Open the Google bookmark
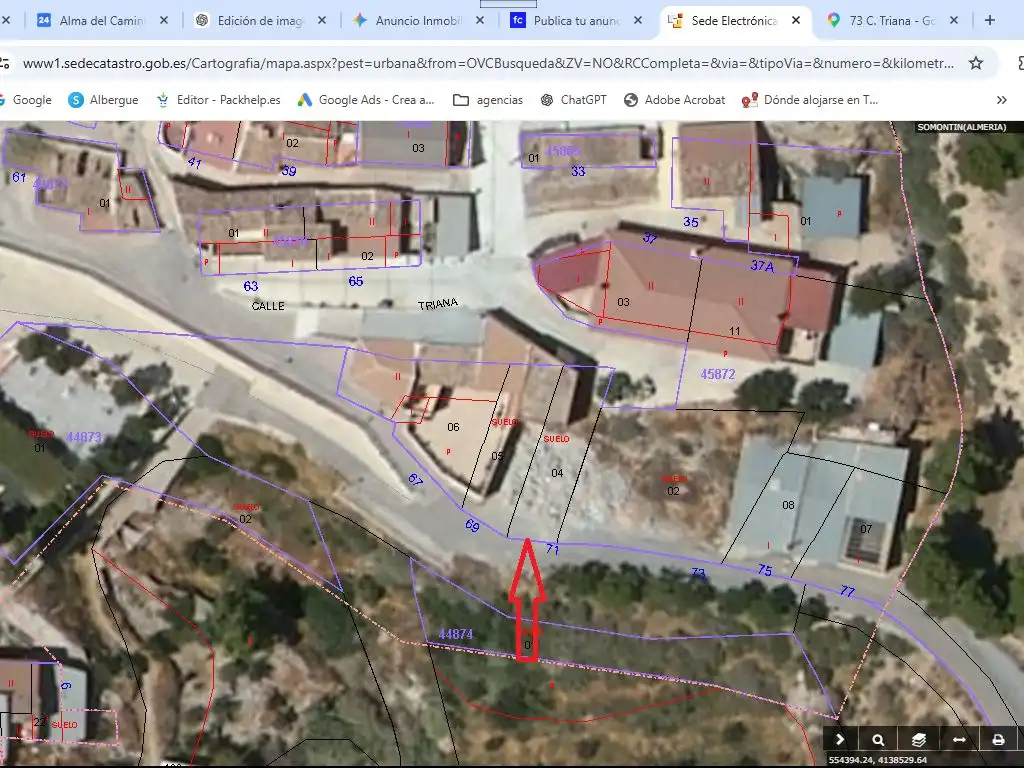Viewport: 1024px width, 768px height. (x=26, y=100)
